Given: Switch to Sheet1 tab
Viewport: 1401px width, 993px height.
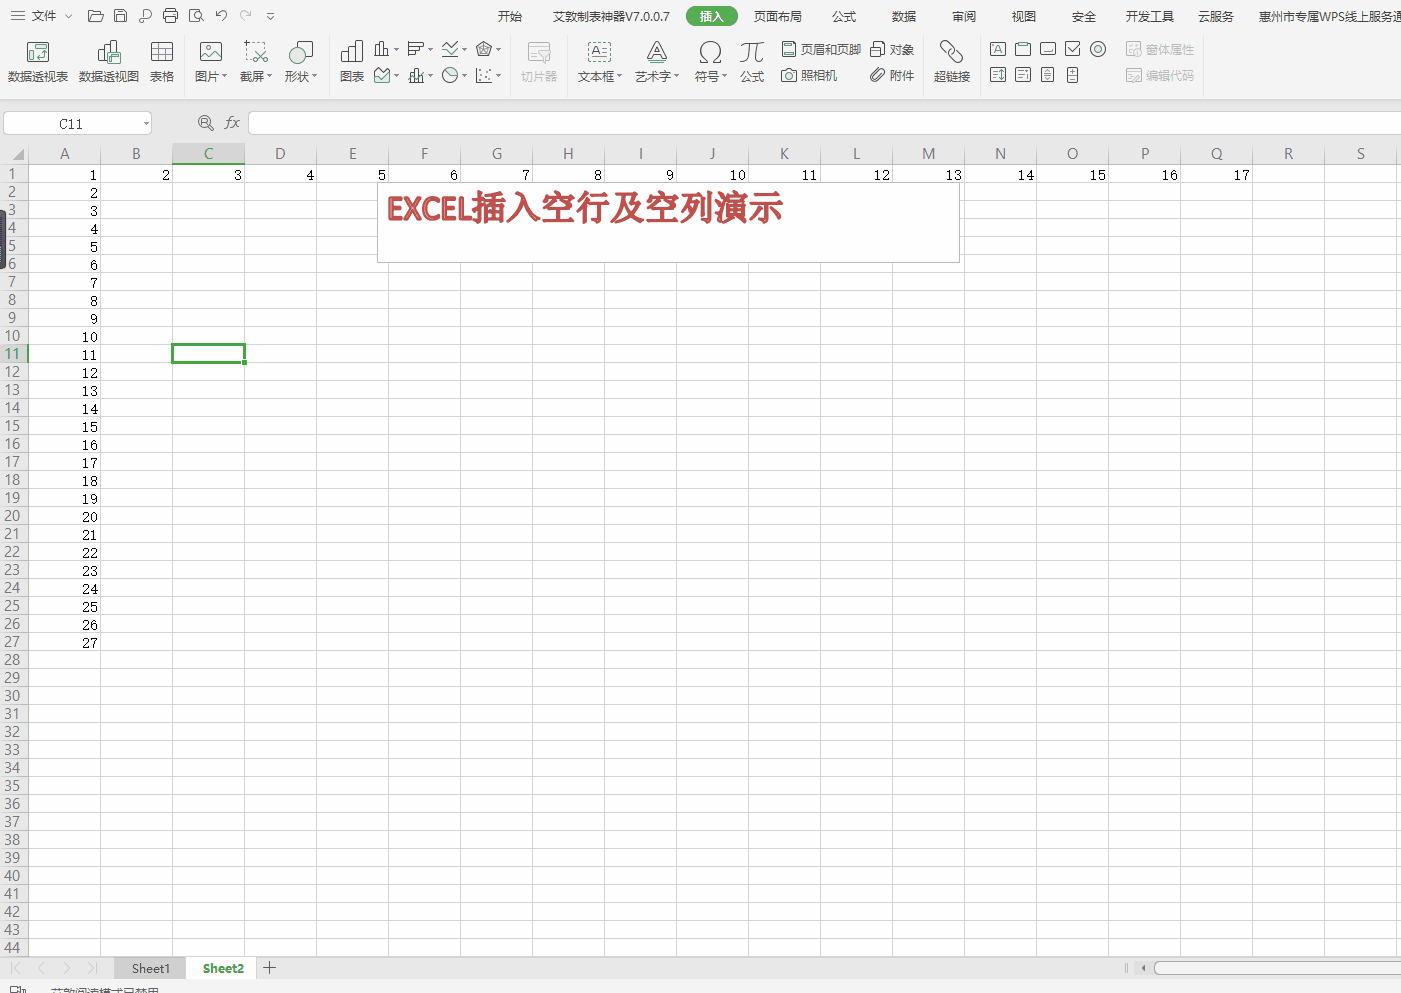Looking at the screenshot, I should click(151, 969).
